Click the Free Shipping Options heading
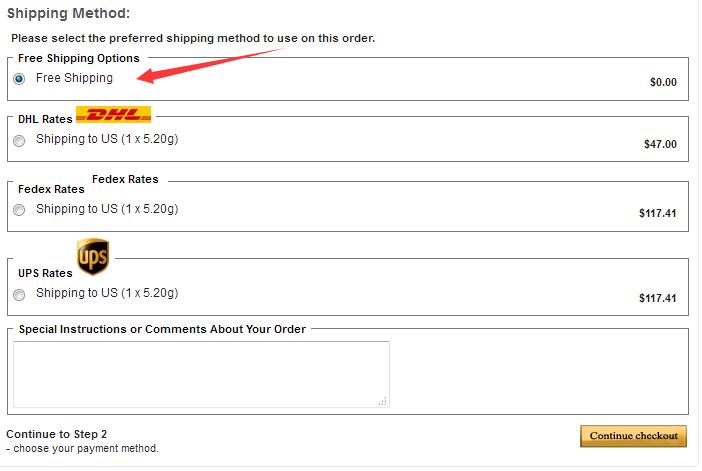 pos(79,59)
